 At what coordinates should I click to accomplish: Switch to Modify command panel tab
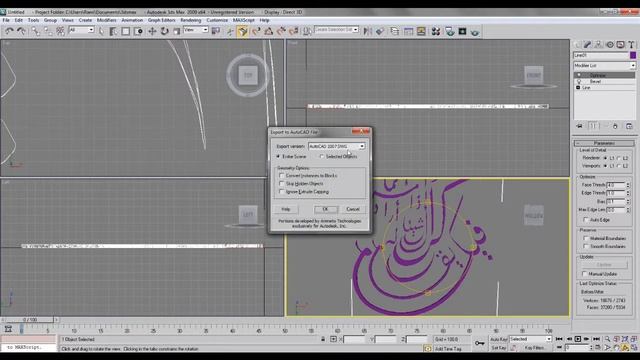coord(587,44)
